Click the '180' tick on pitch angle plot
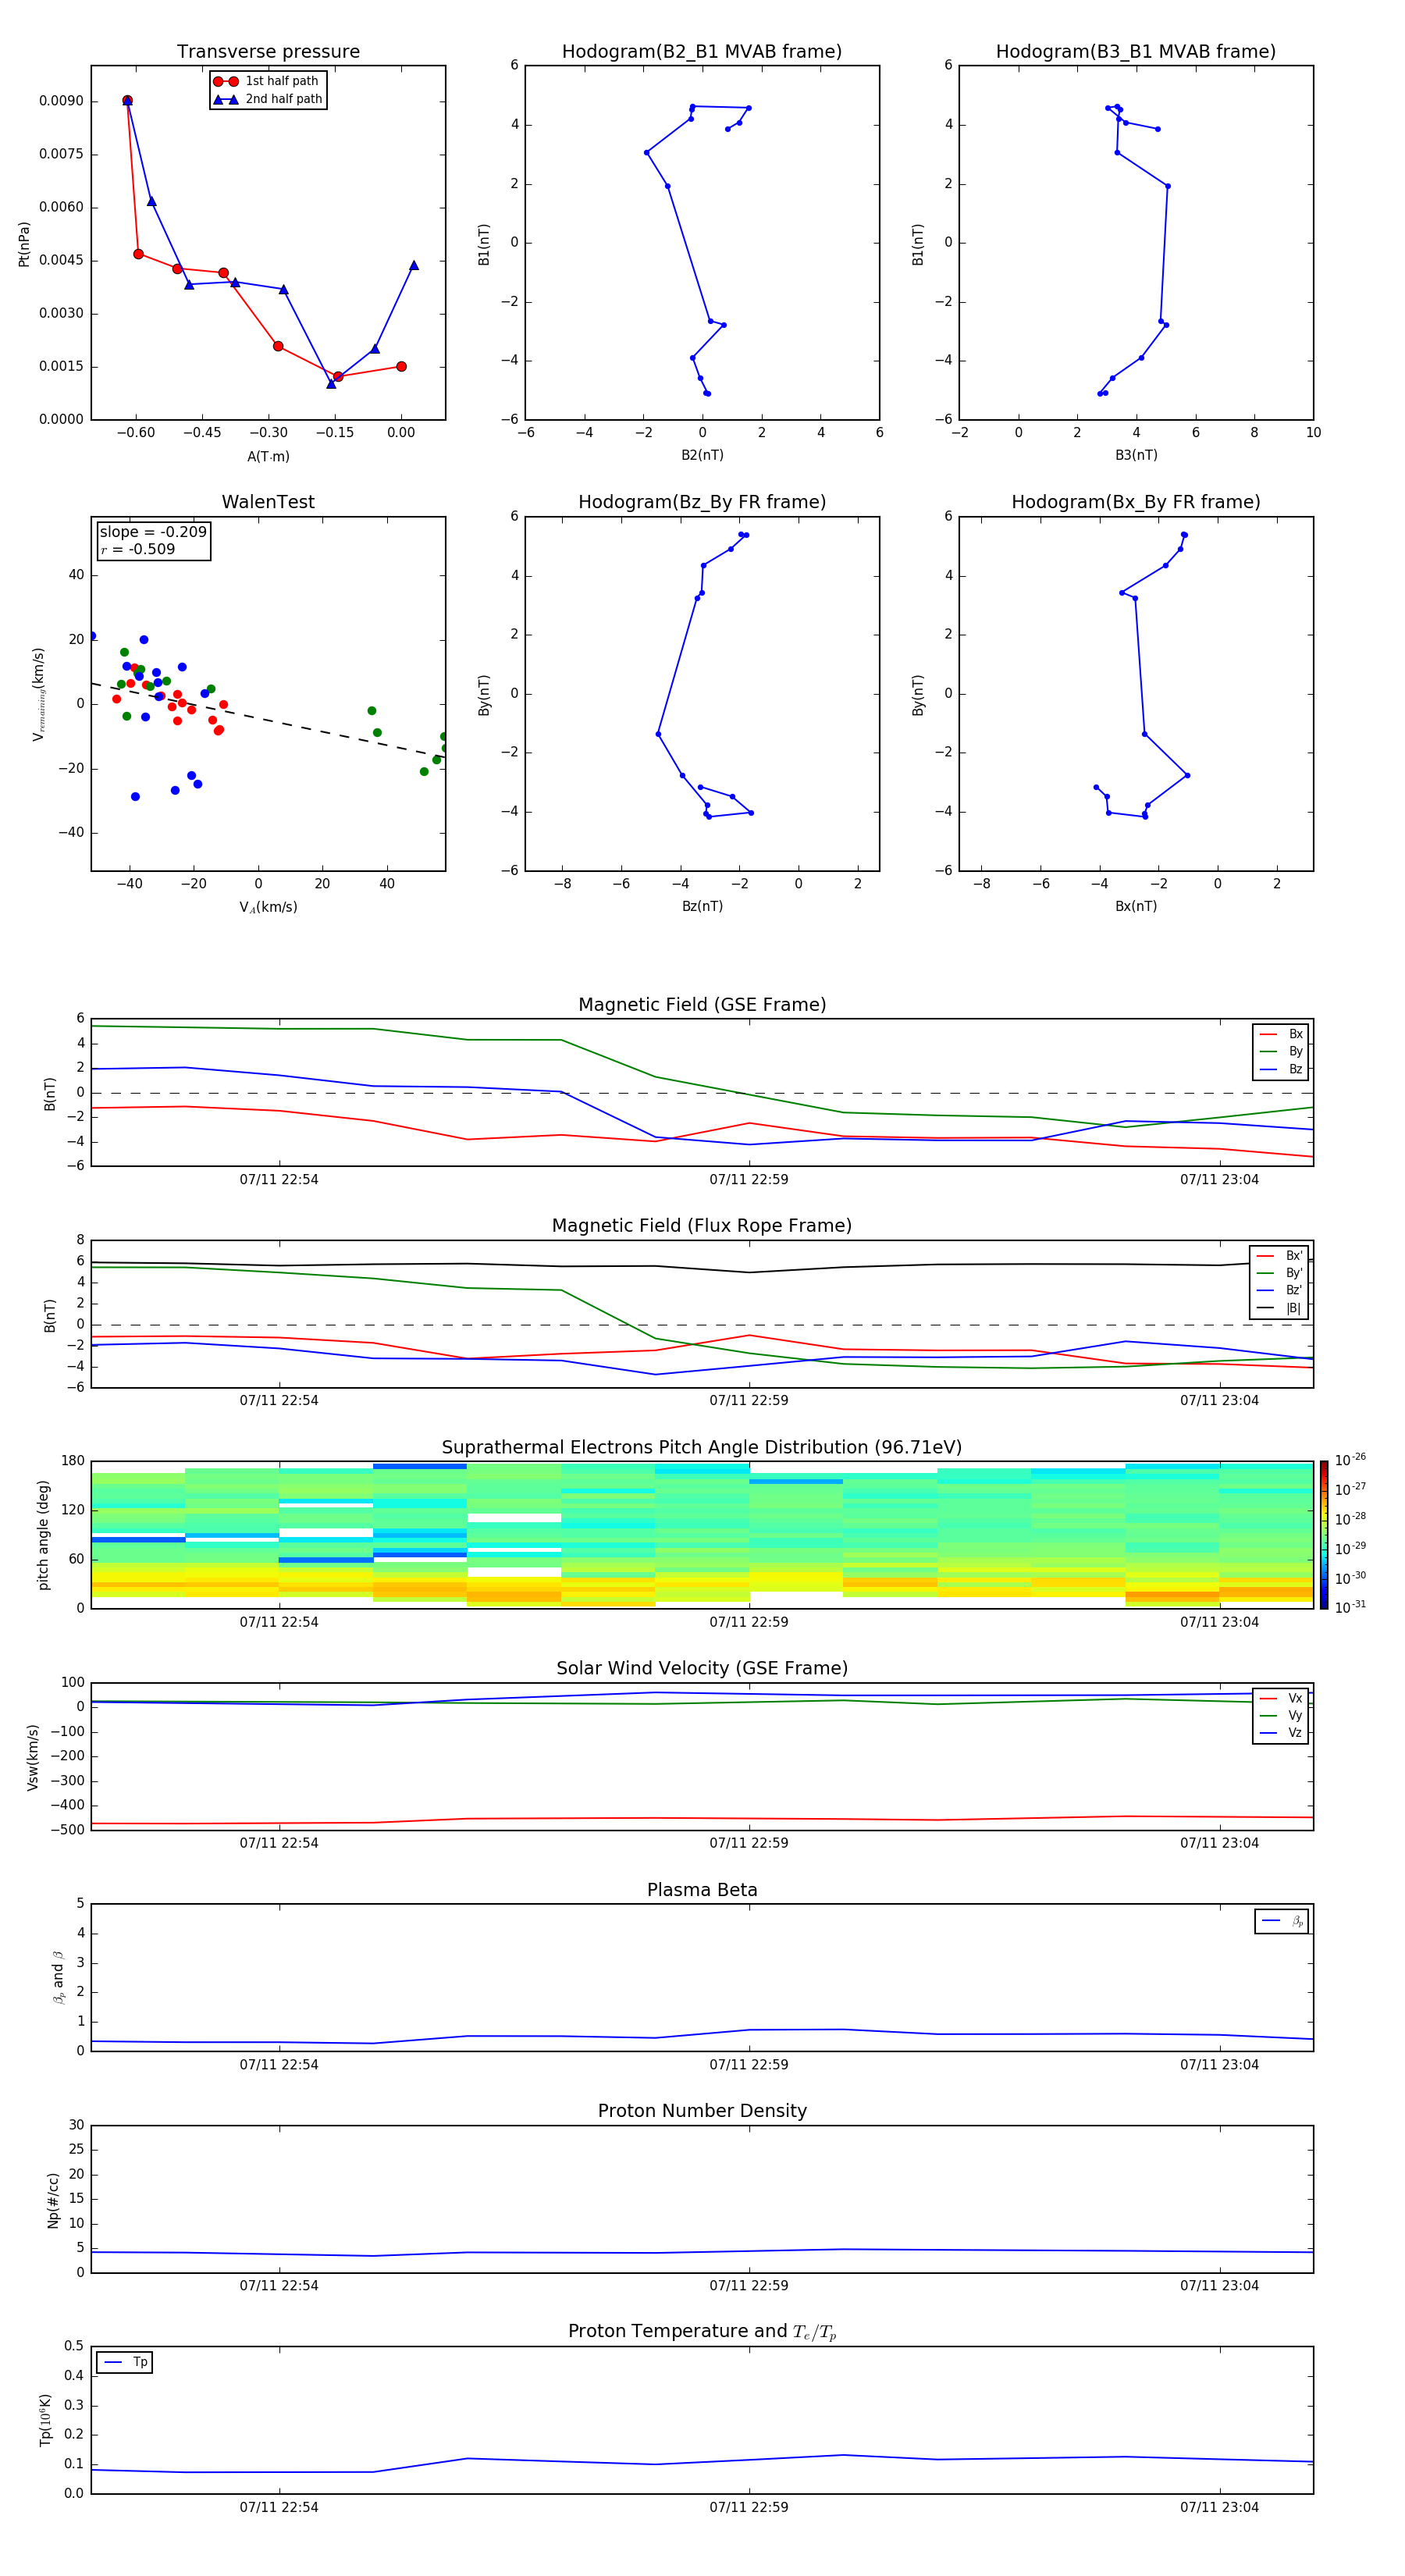 pos(73,1461)
